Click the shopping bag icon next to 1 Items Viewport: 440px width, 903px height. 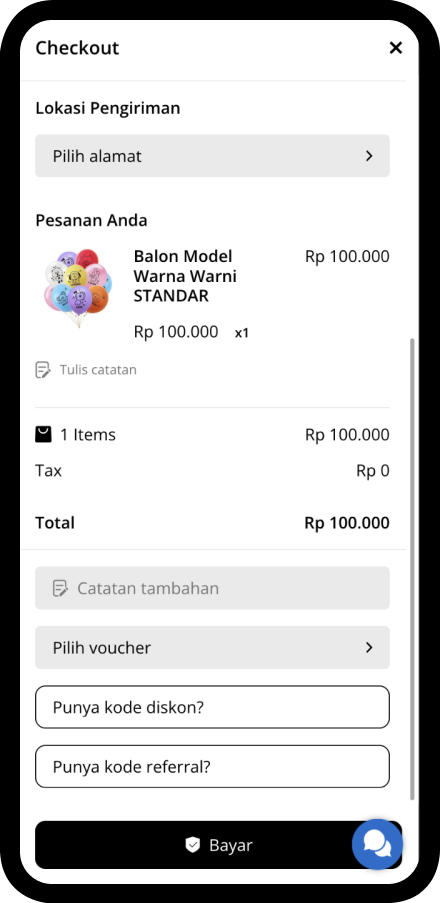43,434
